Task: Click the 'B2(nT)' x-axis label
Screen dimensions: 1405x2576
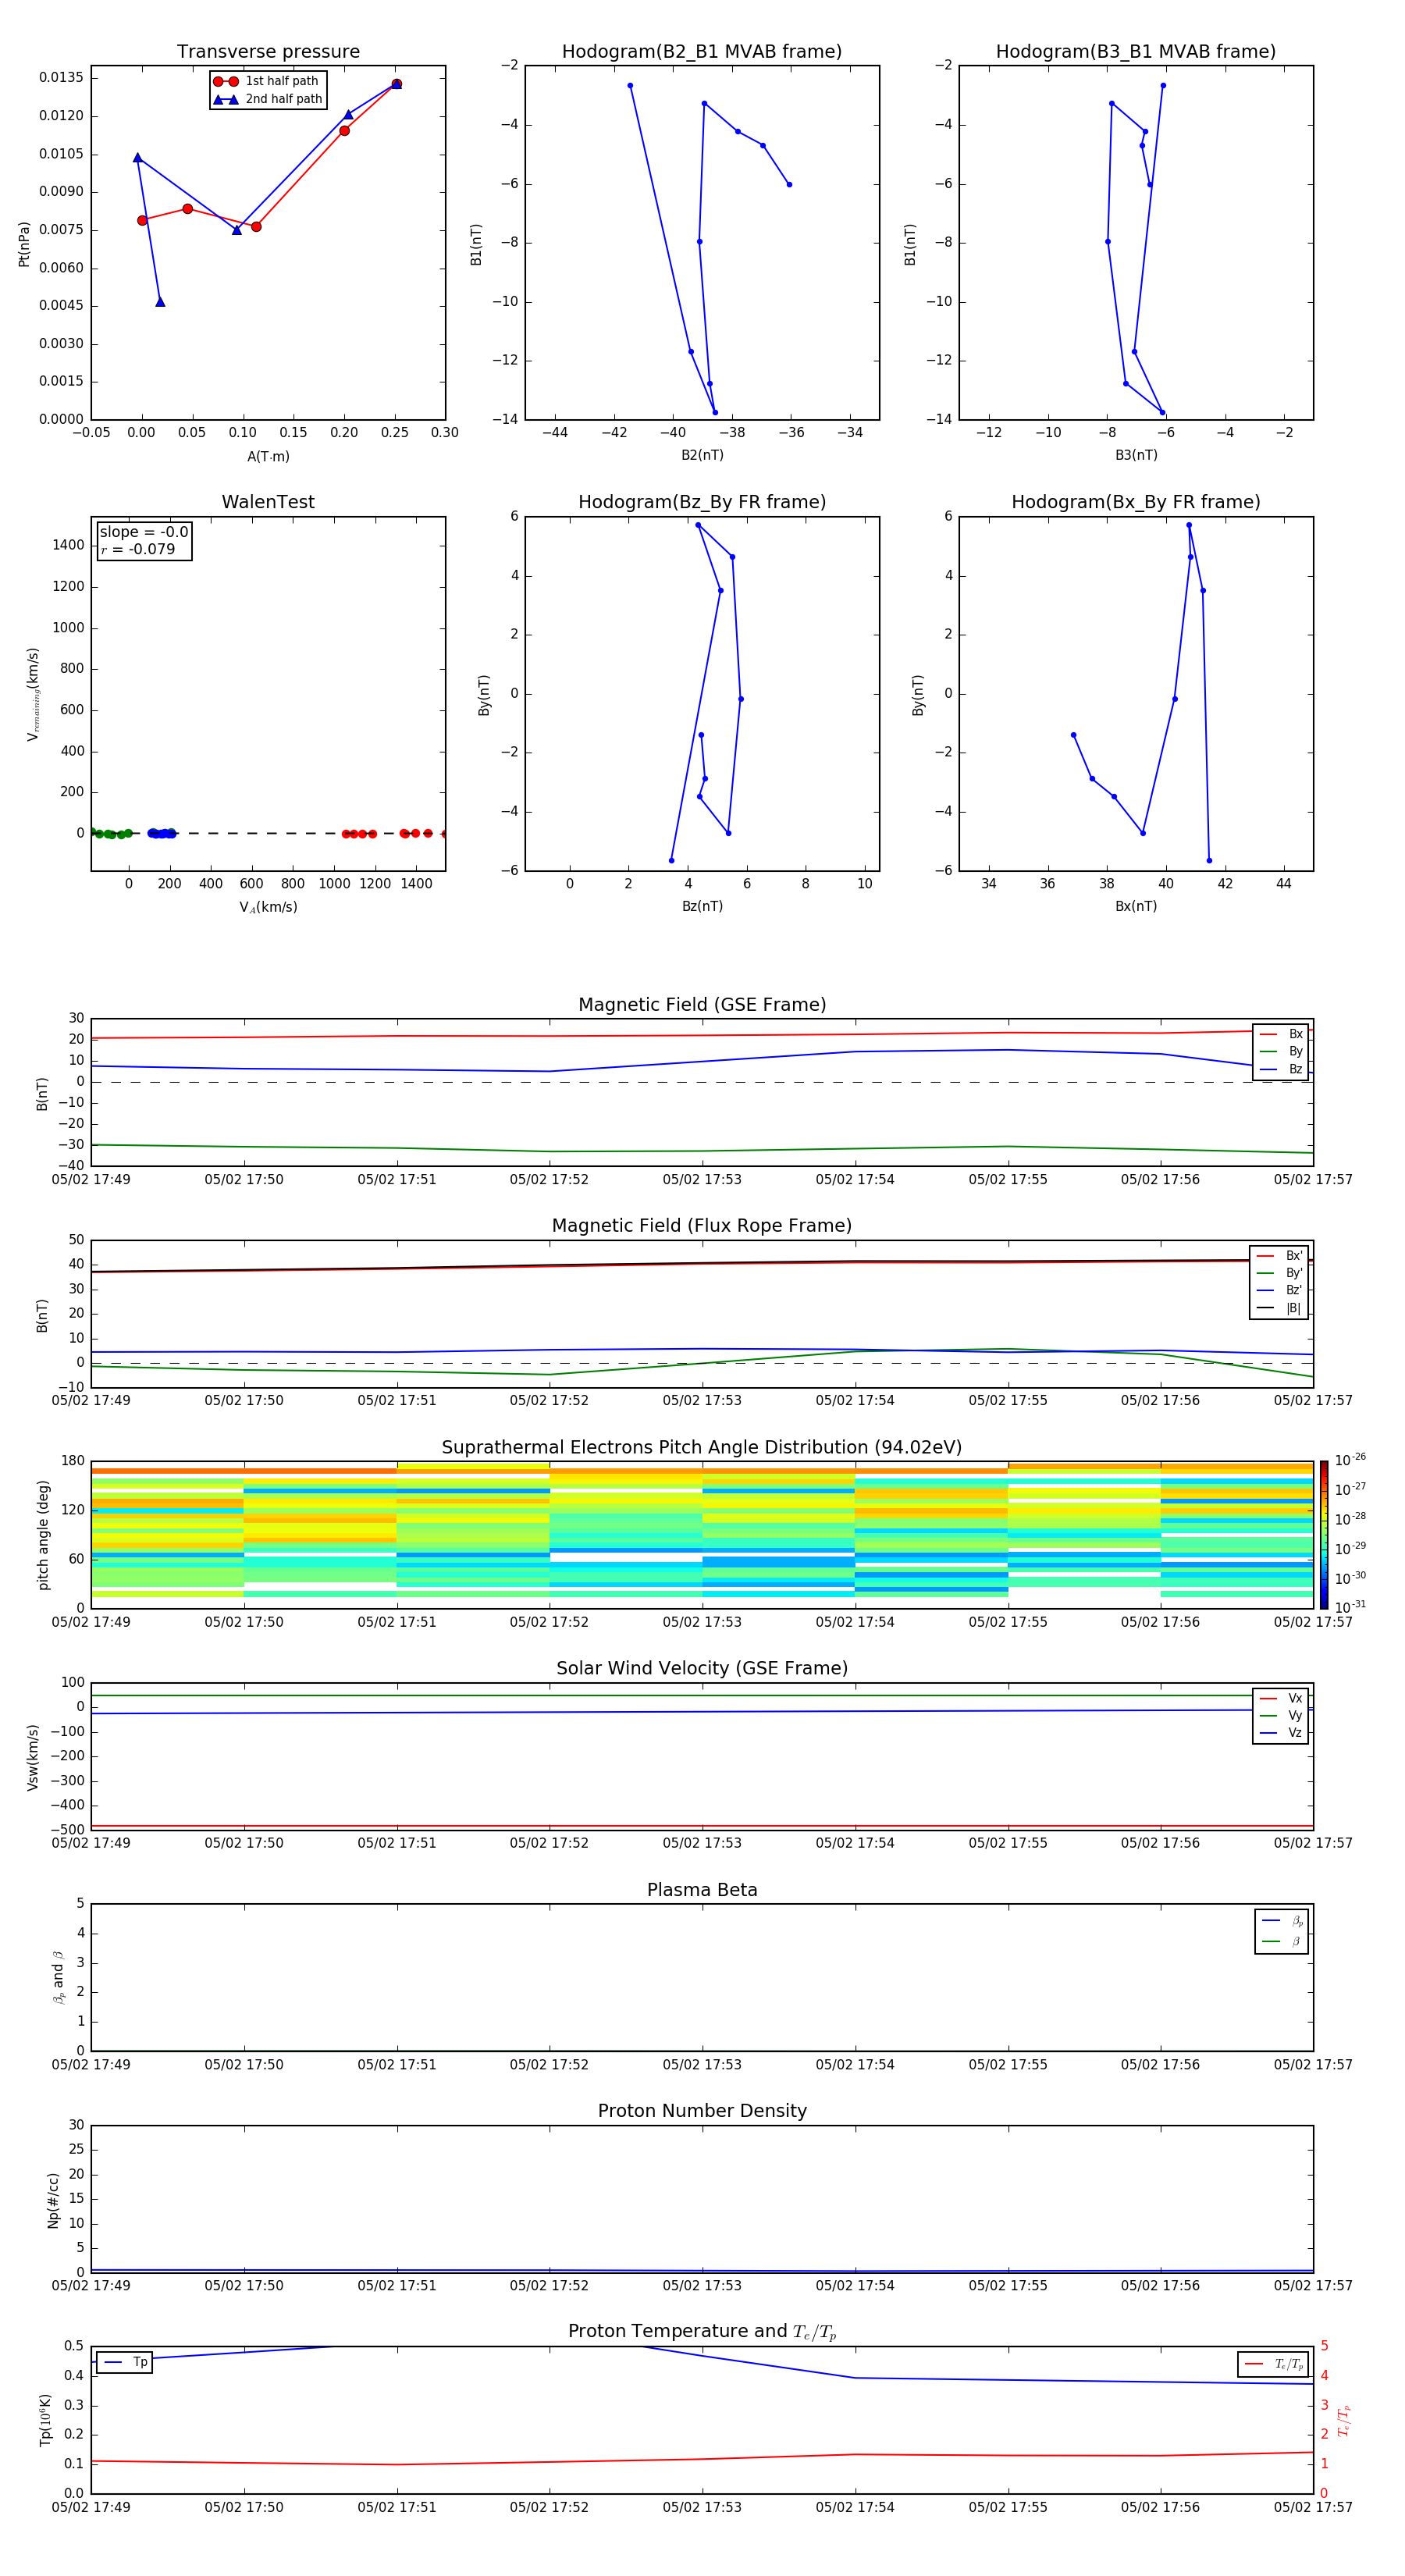Action: [702, 455]
